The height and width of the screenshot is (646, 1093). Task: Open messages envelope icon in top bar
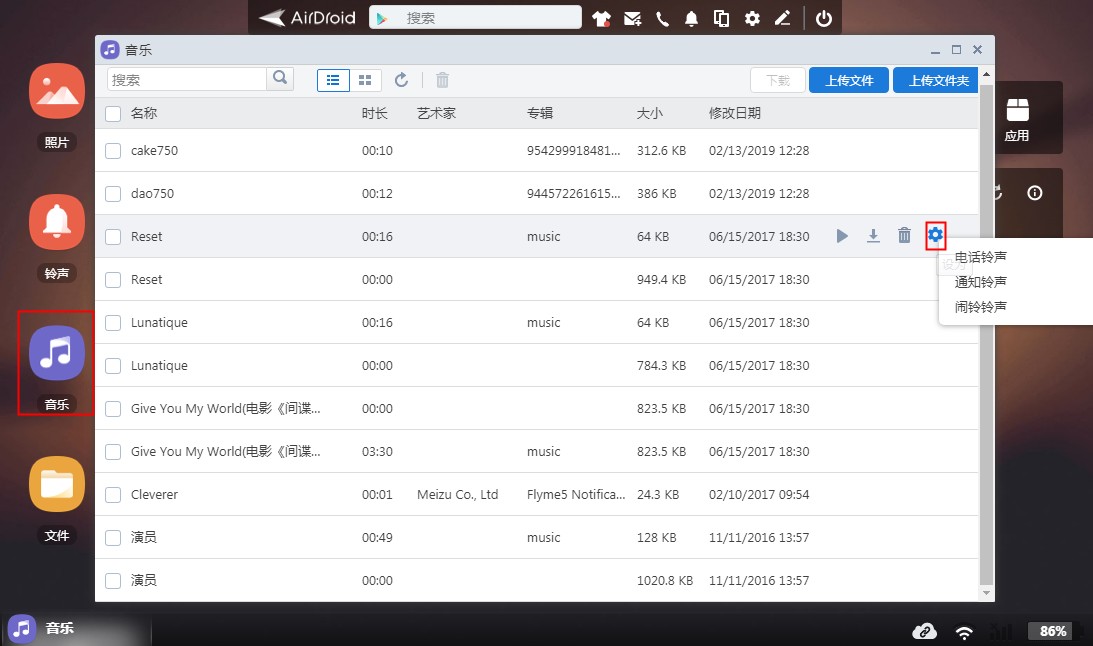click(x=632, y=18)
